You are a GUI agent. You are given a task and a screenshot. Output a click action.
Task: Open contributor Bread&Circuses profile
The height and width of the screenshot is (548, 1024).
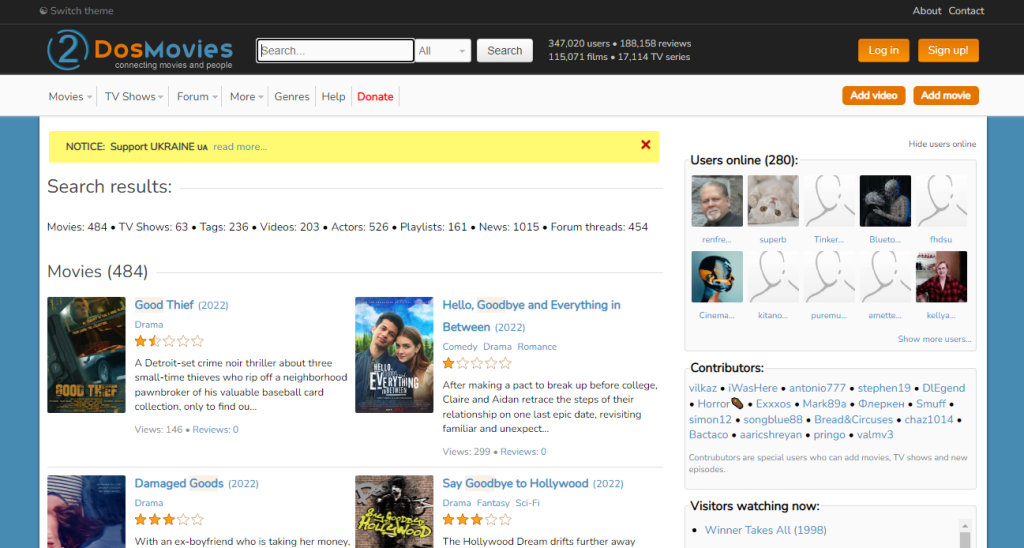854,419
